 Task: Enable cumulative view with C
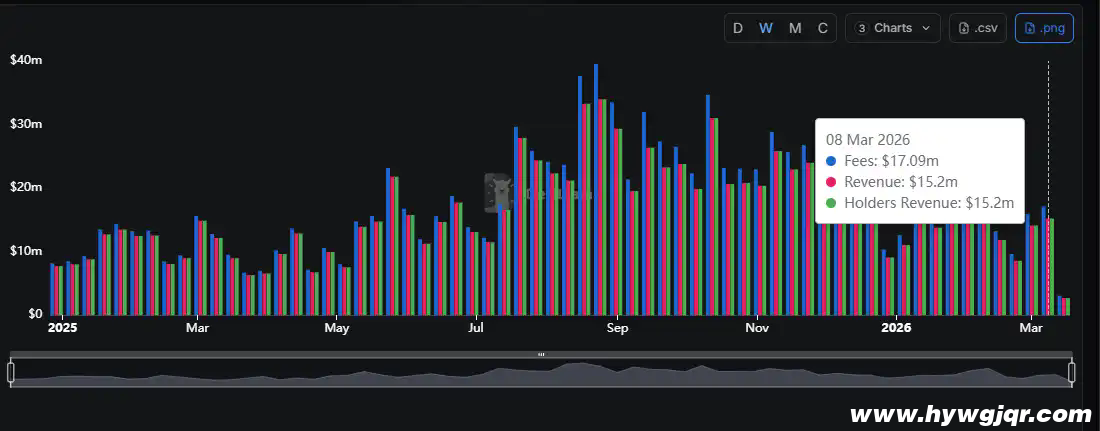click(x=823, y=28)
